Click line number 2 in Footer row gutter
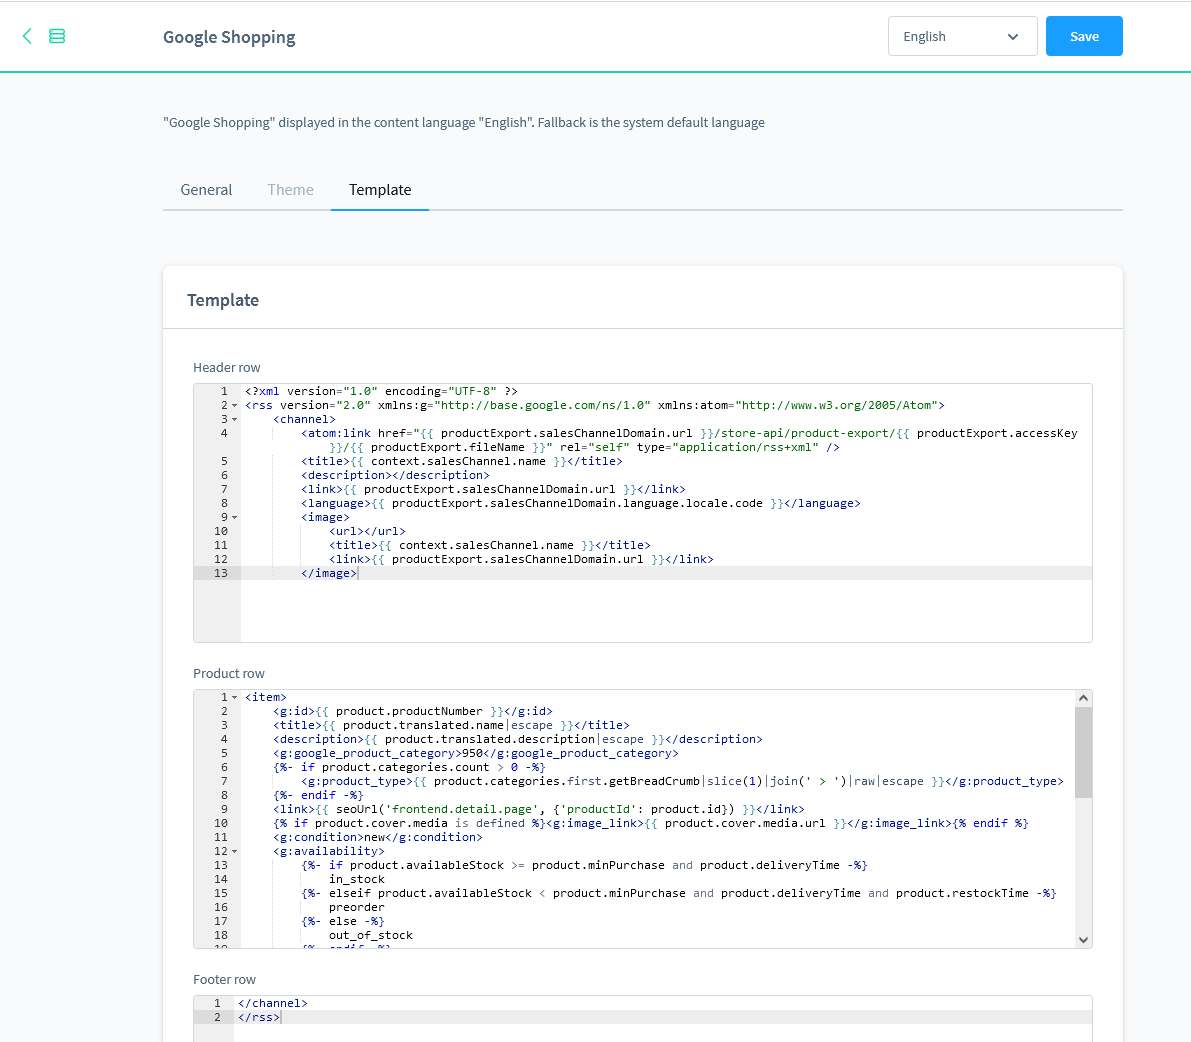This screenshot has height=1042, width=1191. point(217,1017)
